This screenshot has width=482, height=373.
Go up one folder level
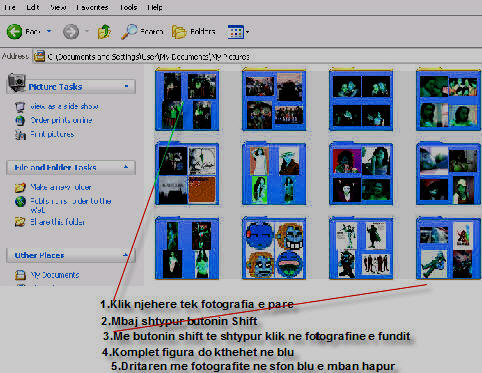[104, 32]
